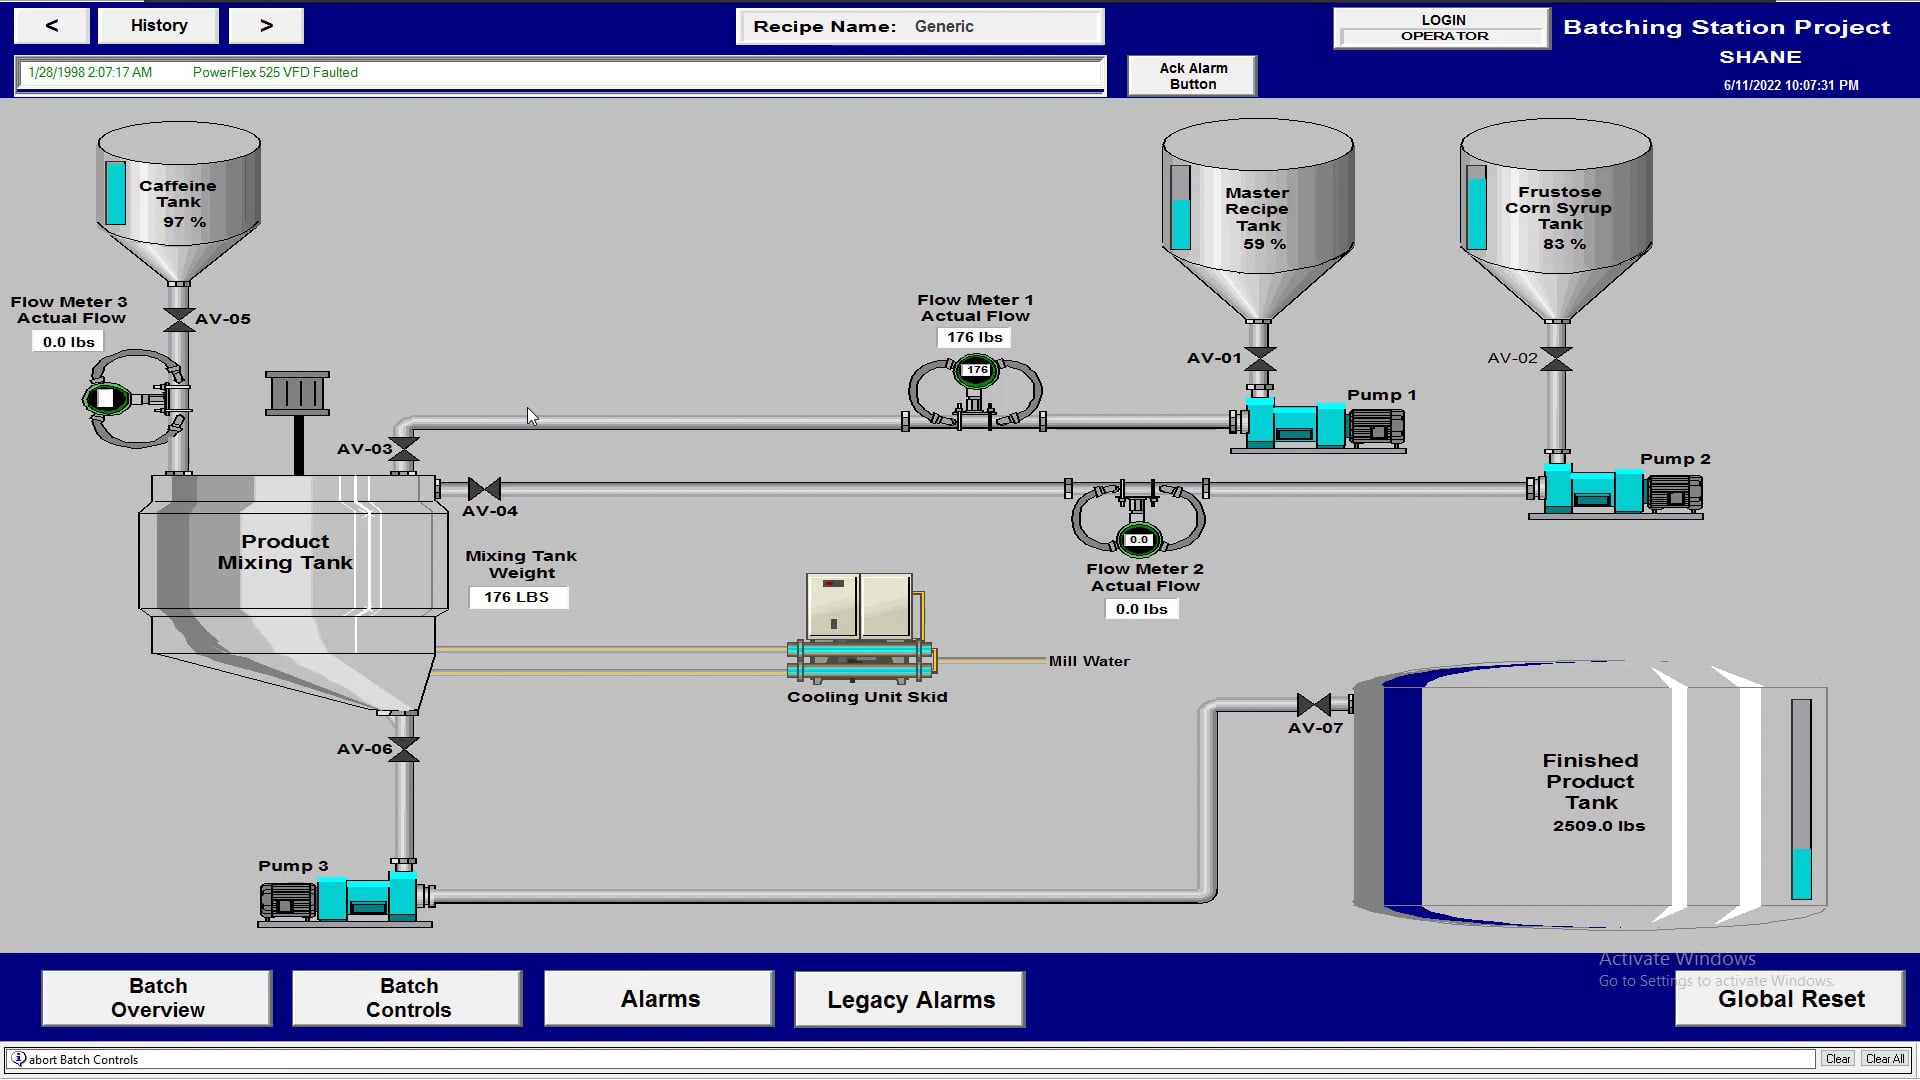Switch to the Batch Overview screen
Image resolution: width=1920 pixels, height=1080 pixels.
156,997
